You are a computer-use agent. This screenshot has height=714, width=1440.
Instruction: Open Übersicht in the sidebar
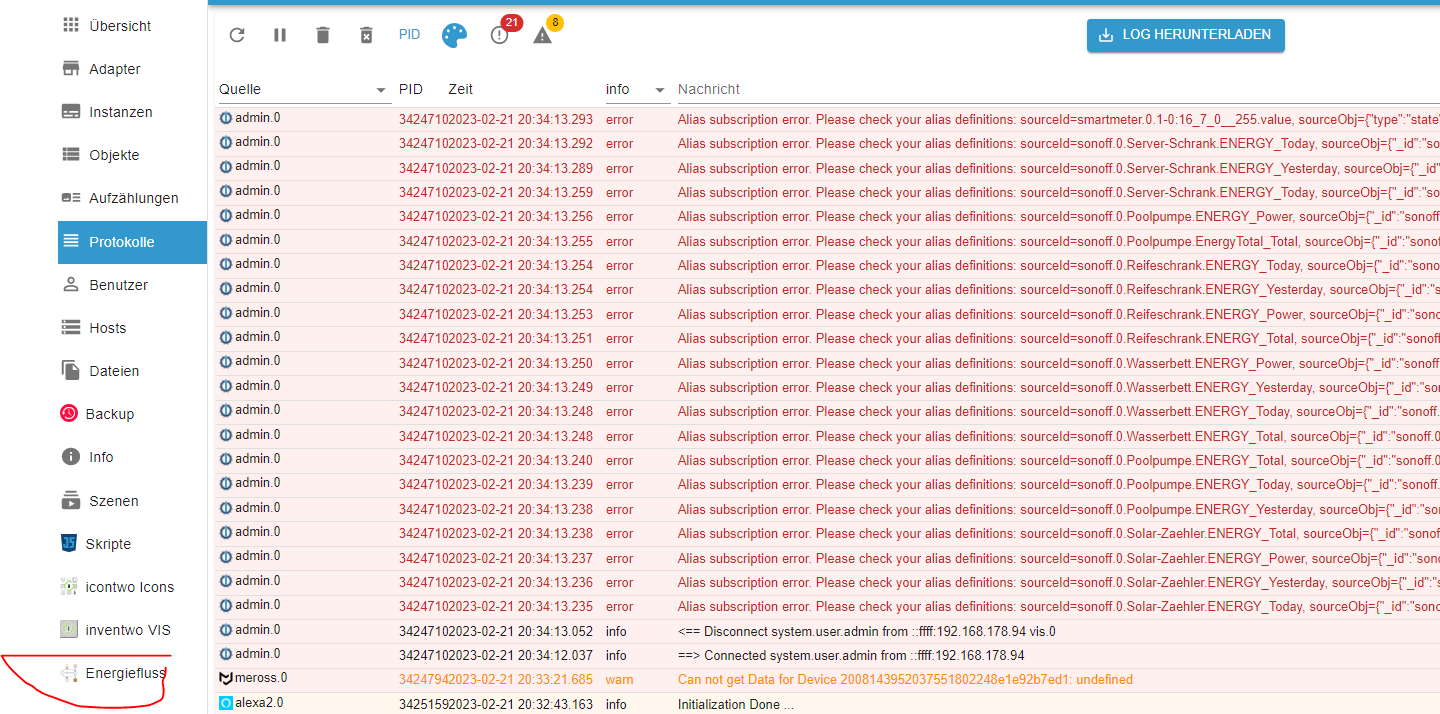tap(132, 26)
